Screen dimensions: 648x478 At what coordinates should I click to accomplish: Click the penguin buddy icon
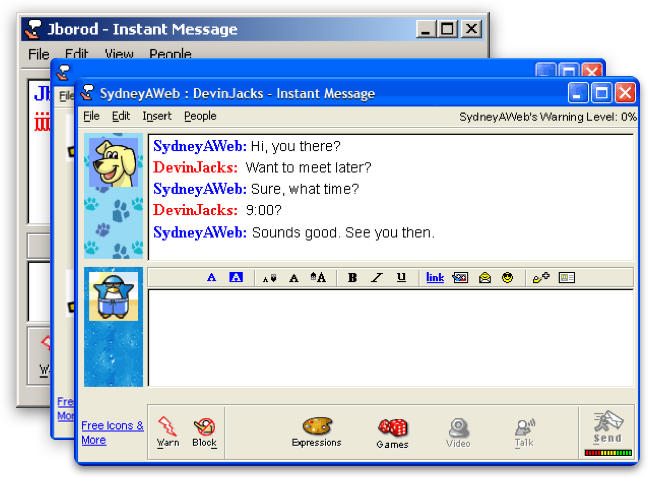point(114,296)
